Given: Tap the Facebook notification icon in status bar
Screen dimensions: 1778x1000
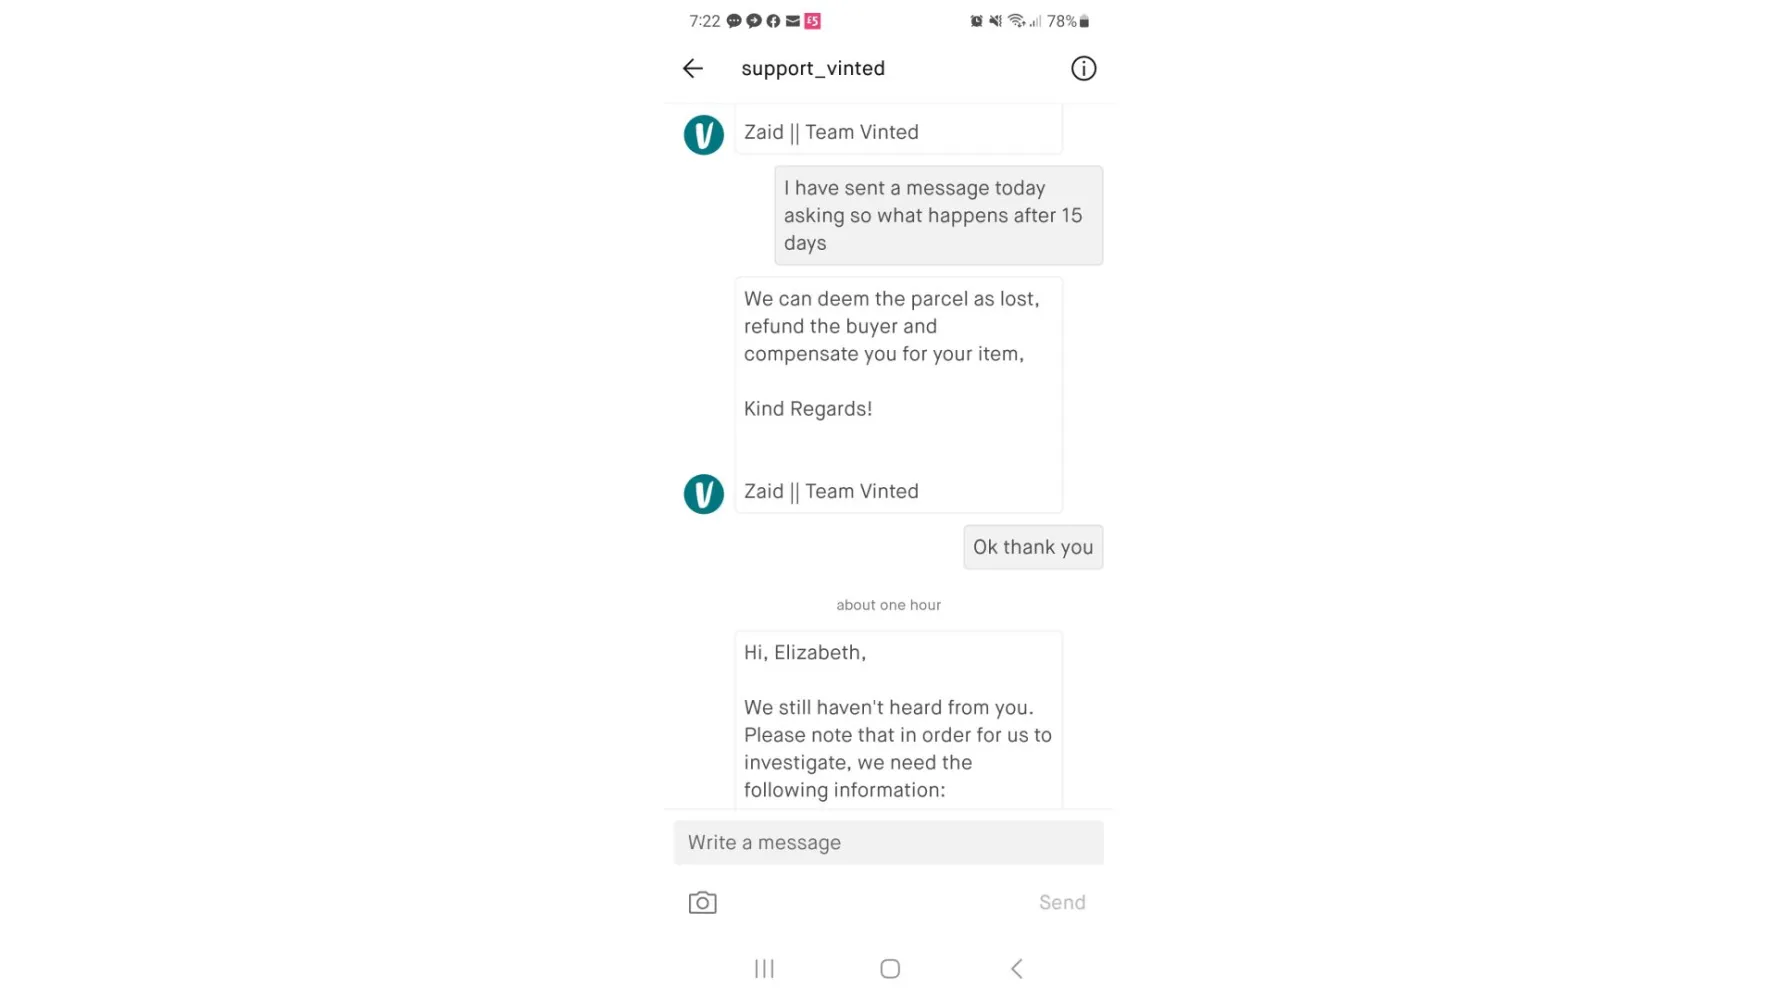Looking at the screenshot, I should pyautogui.click(x=773, y=21).
